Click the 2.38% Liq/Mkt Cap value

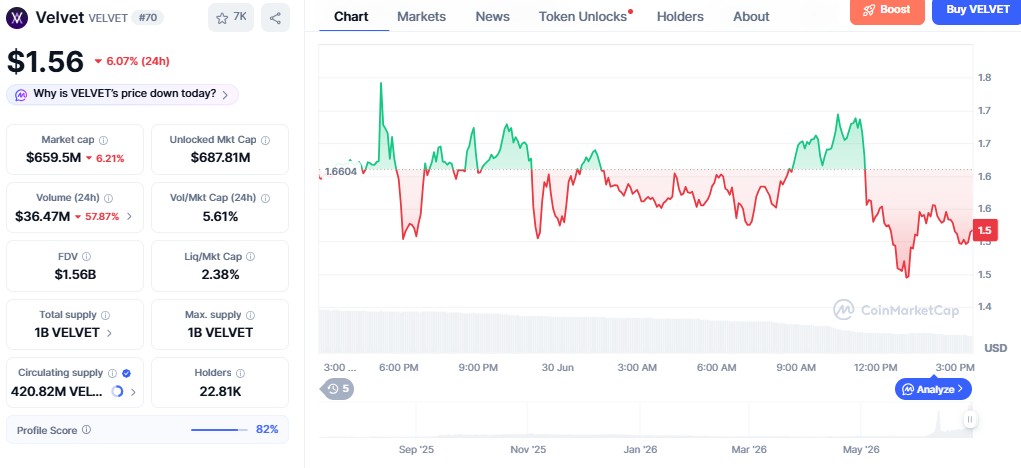220,275
